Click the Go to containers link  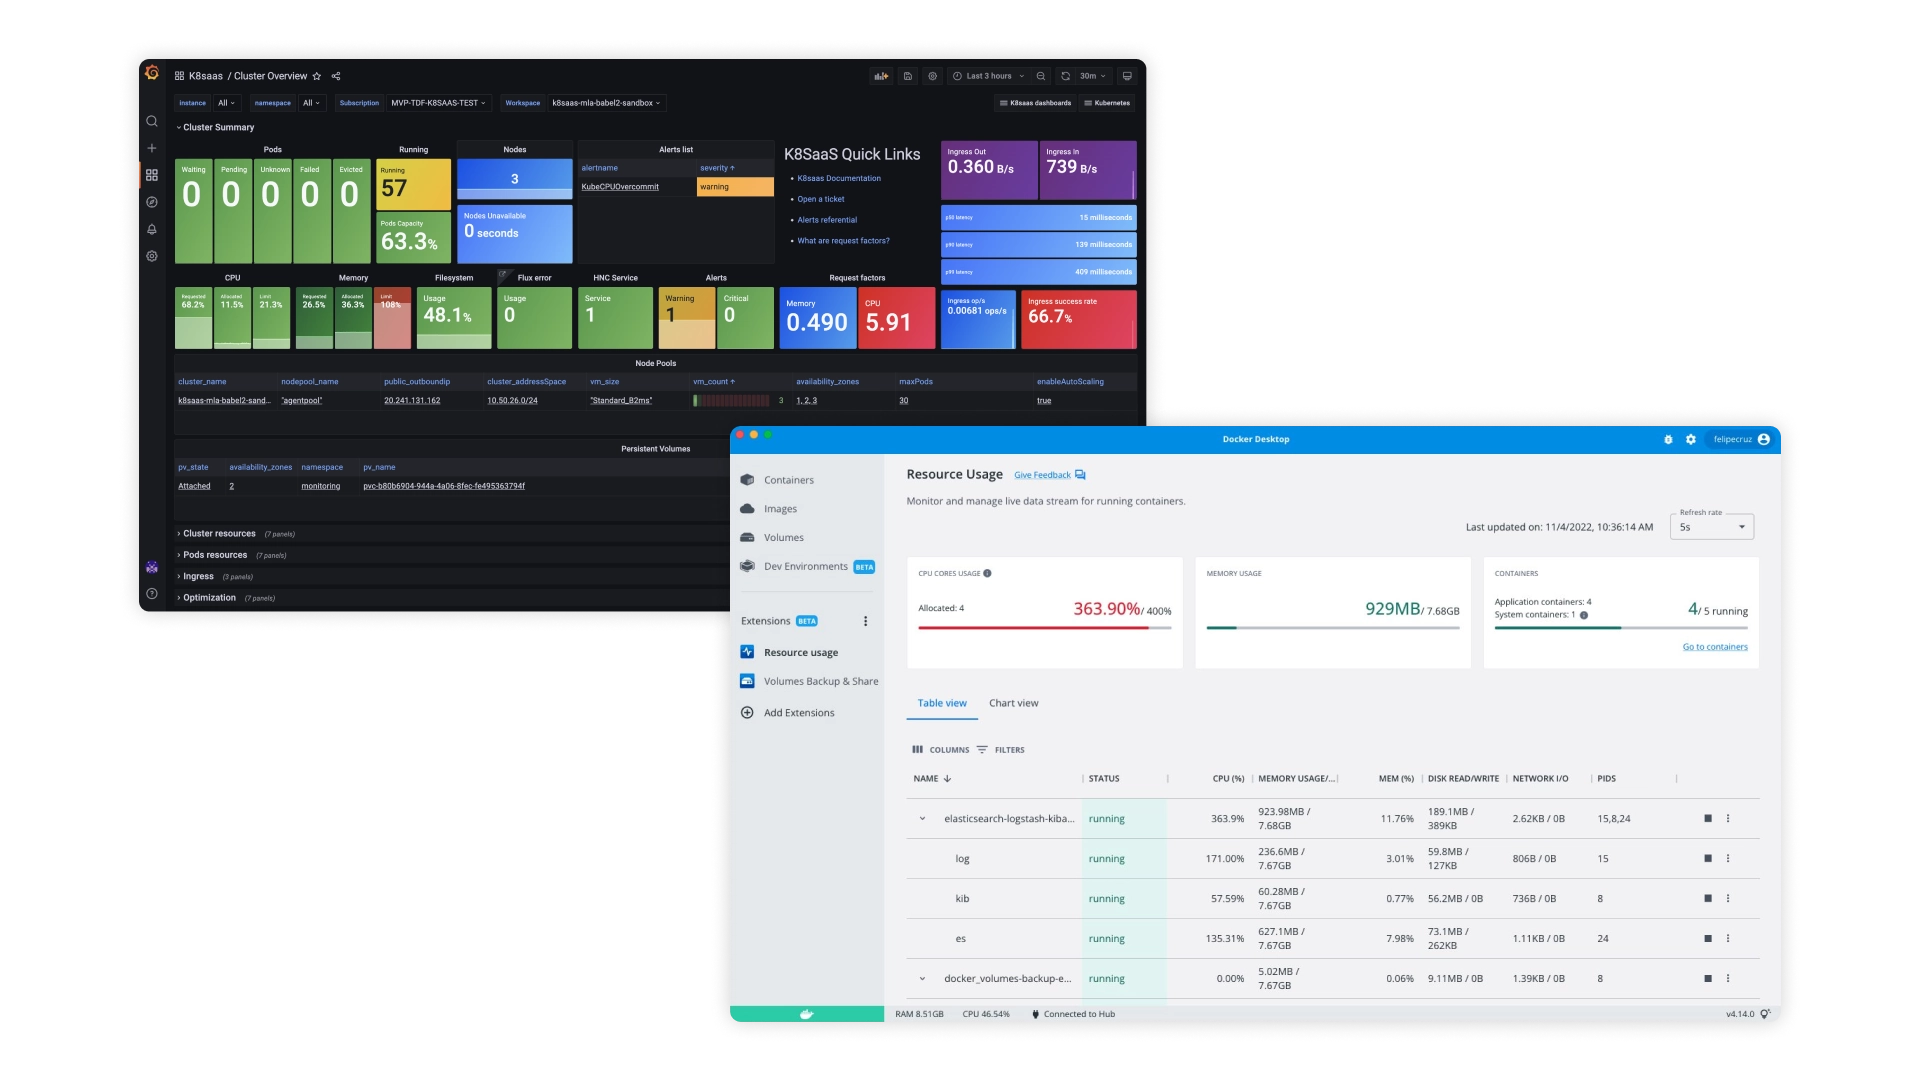tap(1715, 647)
